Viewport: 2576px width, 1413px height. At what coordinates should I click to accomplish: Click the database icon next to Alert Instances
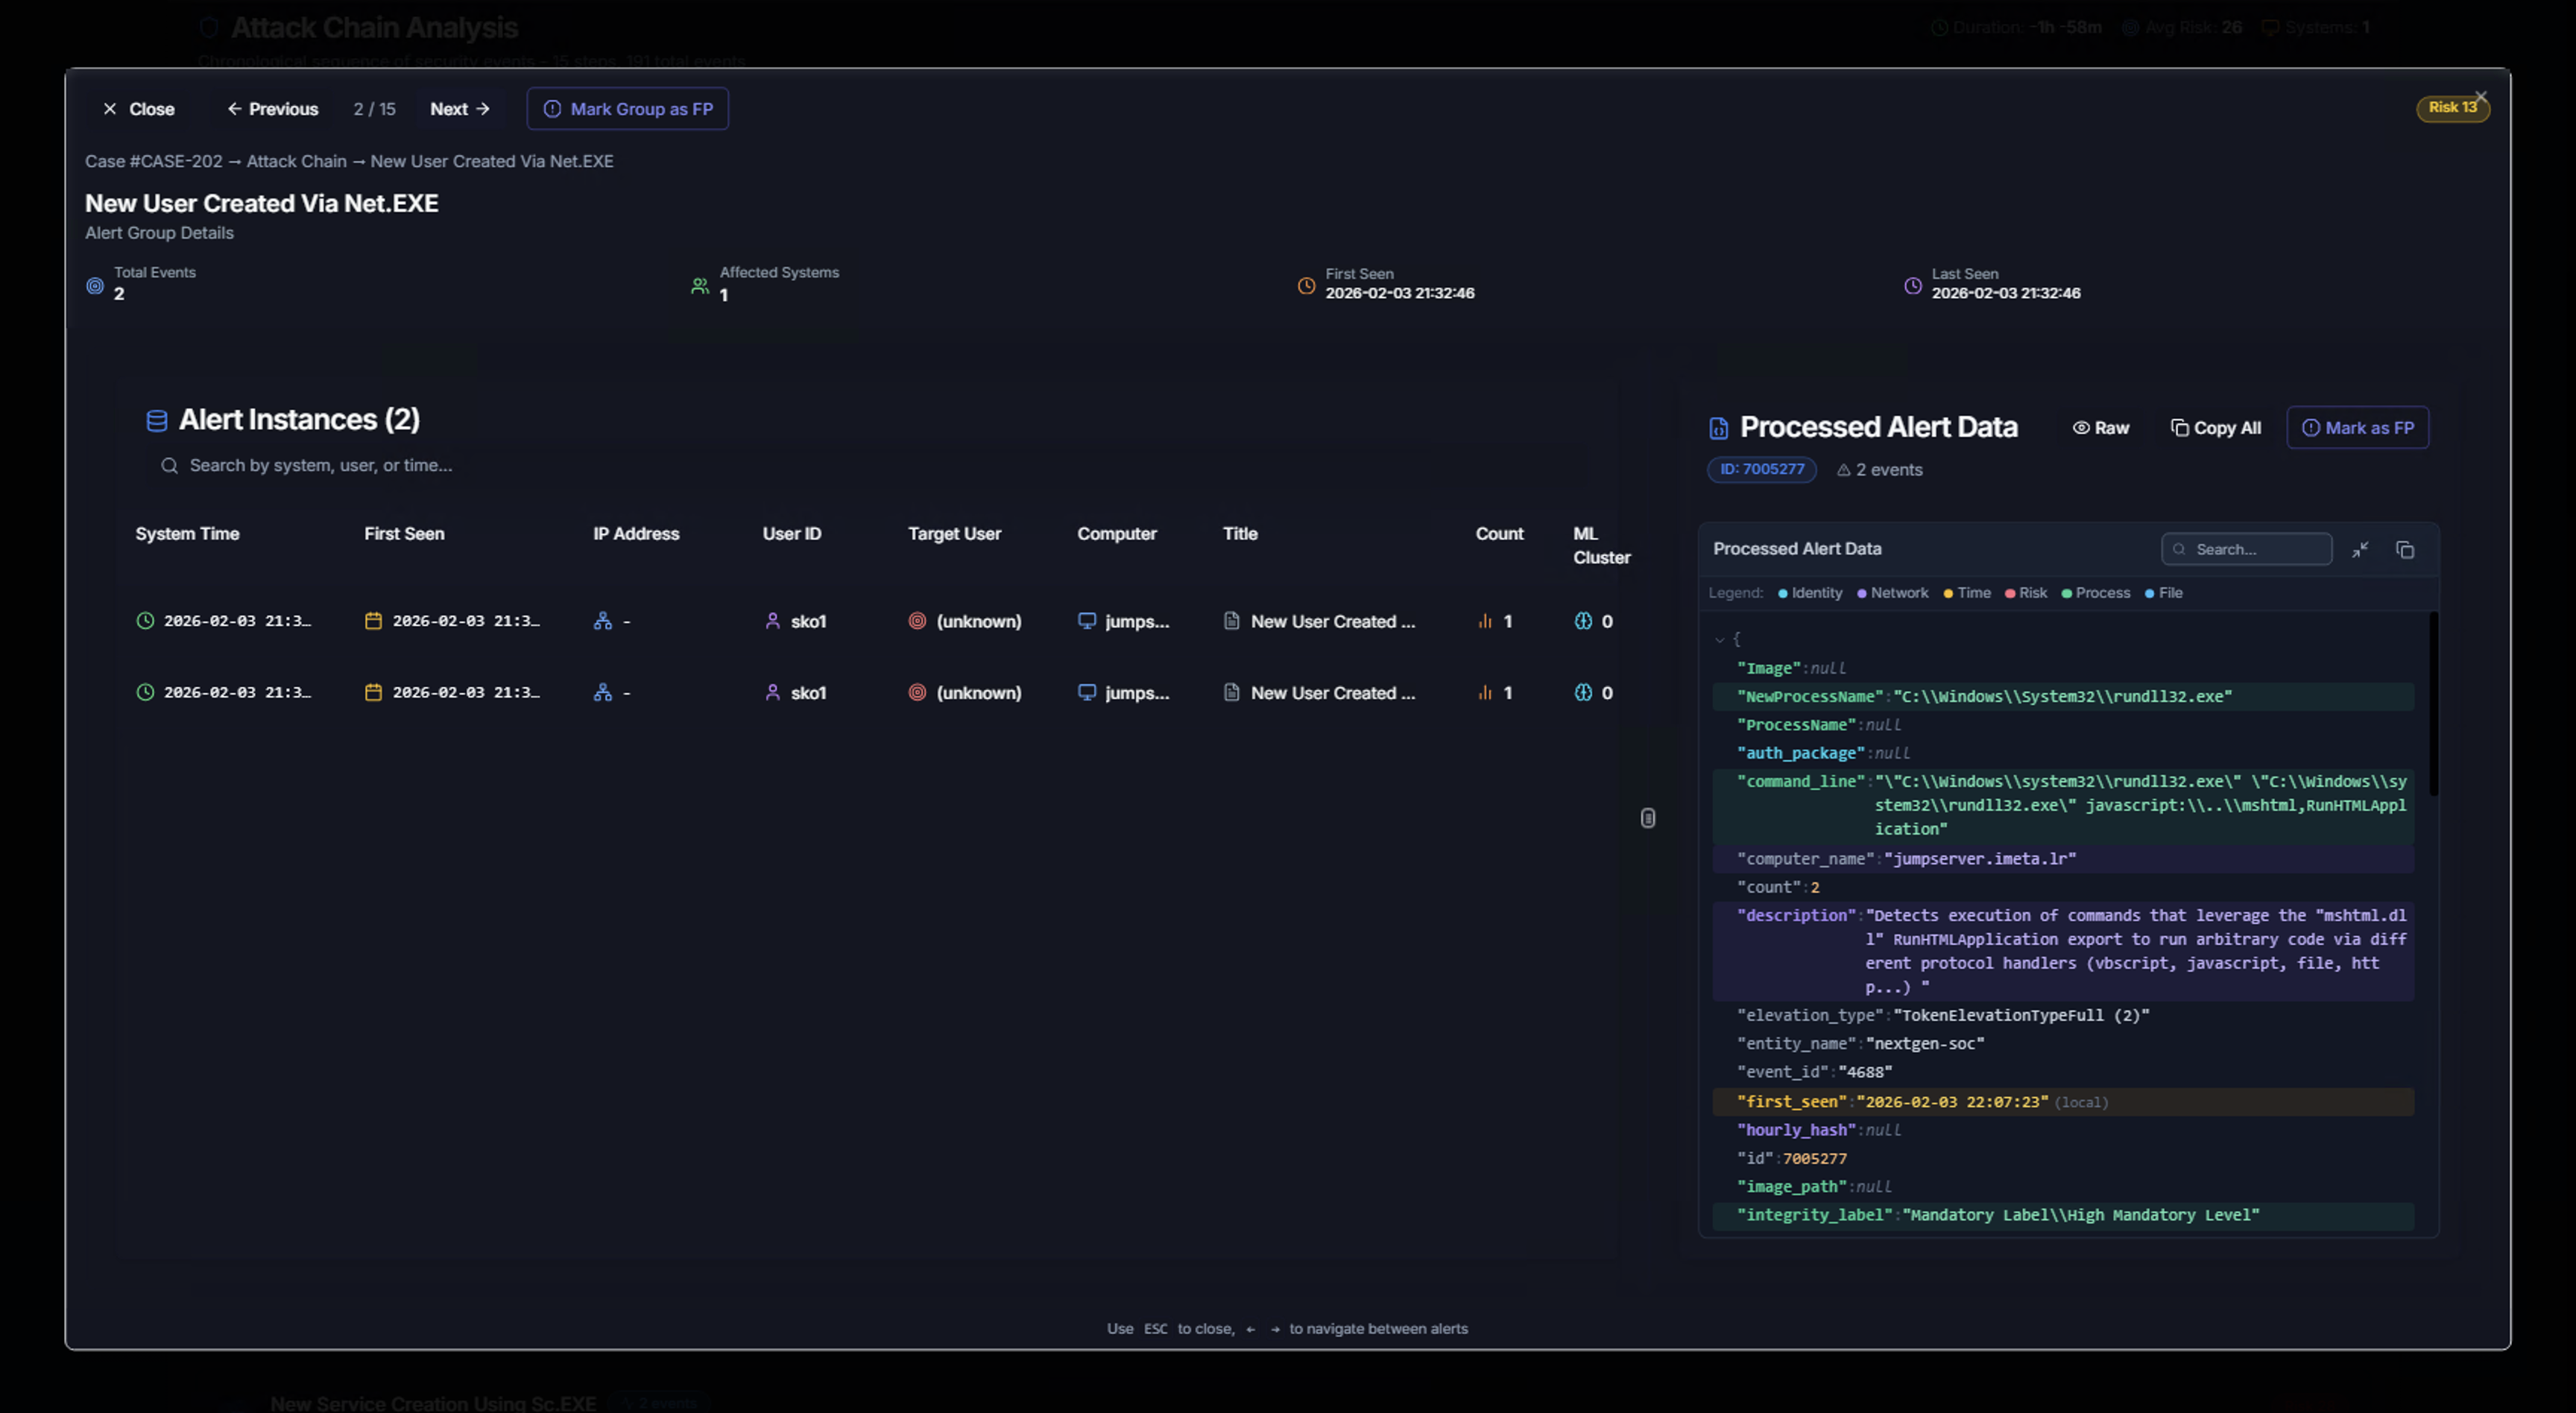click(156, 420)
